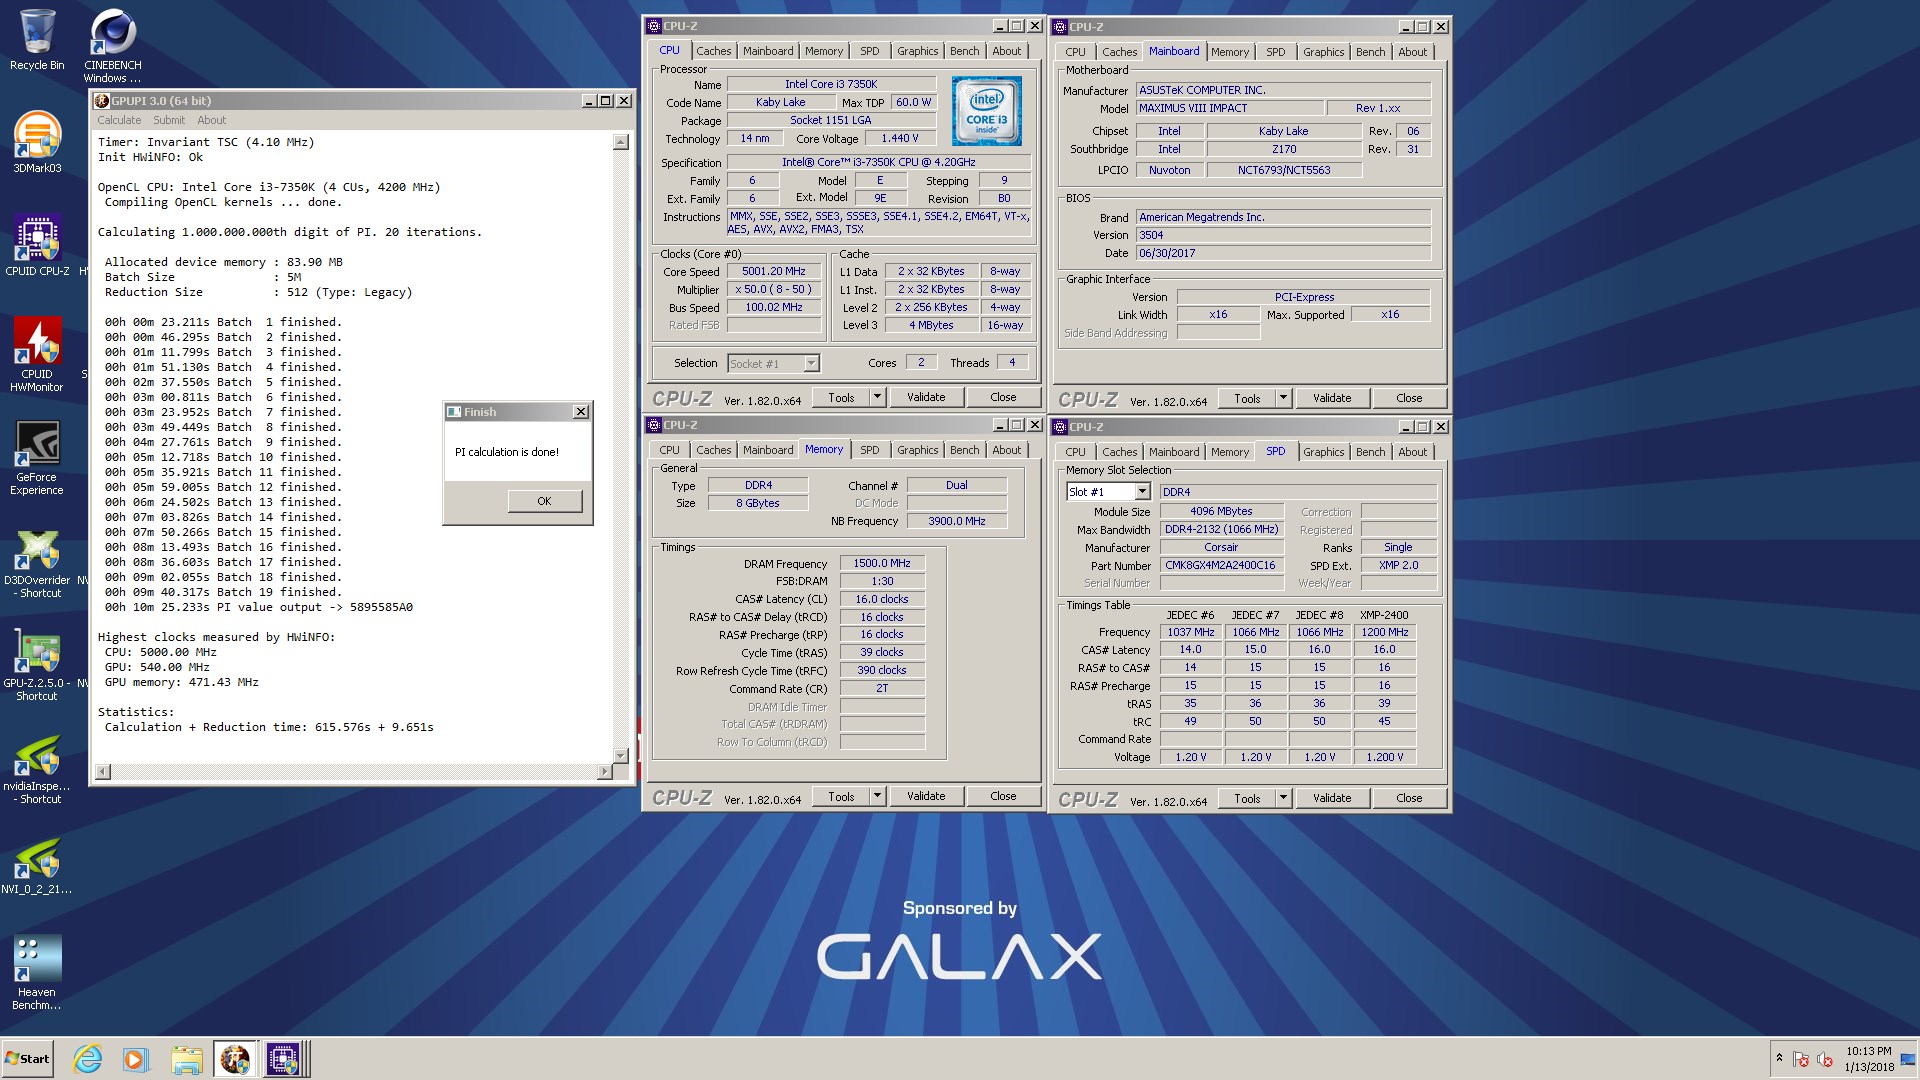This screenshot has height=1080, width=1920.
Task: Click GPUPI horizontal scrollbar right arrow
Action: pos(603,771)
